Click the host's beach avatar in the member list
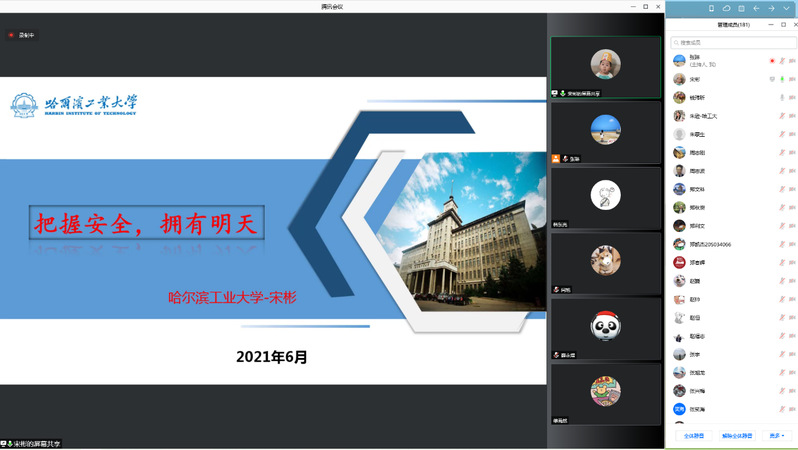Image resolution: width=798 pixels, height=450 pixels. pyautogui.click(x=679, y=61)
